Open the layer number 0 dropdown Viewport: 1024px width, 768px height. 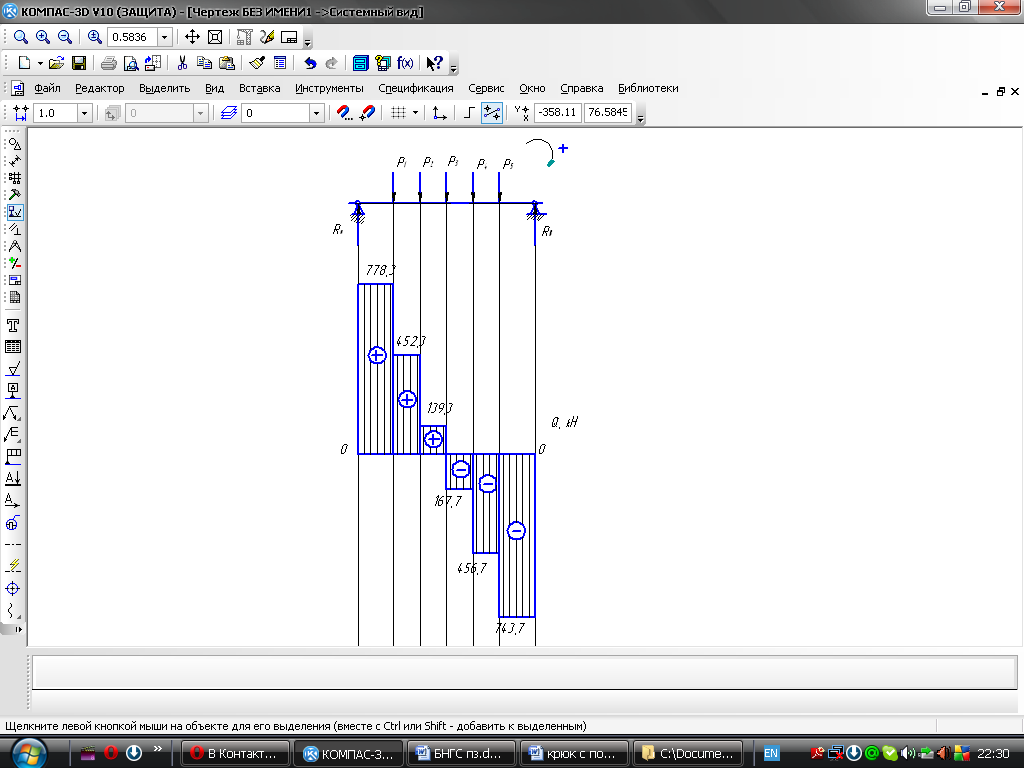tap(317, 113)
